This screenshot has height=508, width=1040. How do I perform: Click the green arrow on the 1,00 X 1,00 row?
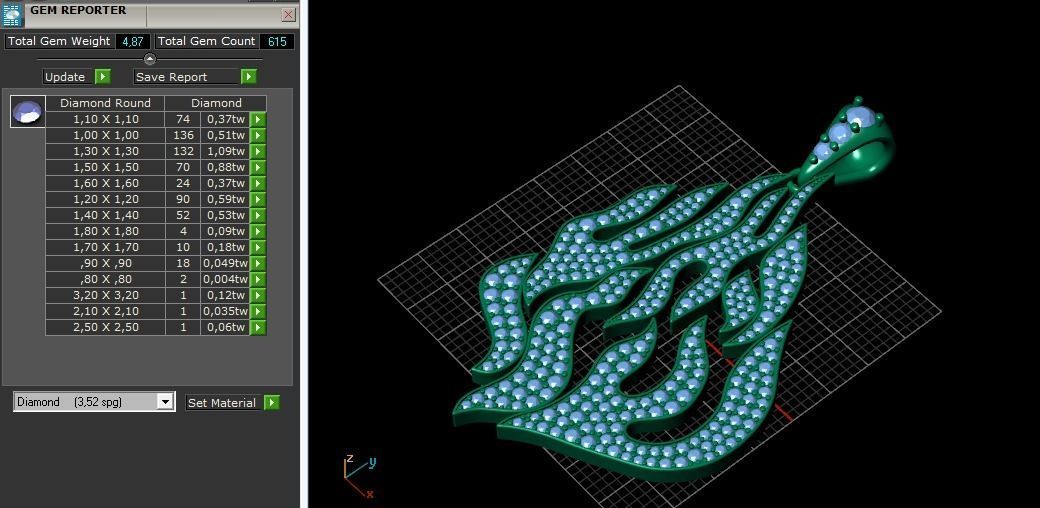pyautogui.click(x=258, y=135)
